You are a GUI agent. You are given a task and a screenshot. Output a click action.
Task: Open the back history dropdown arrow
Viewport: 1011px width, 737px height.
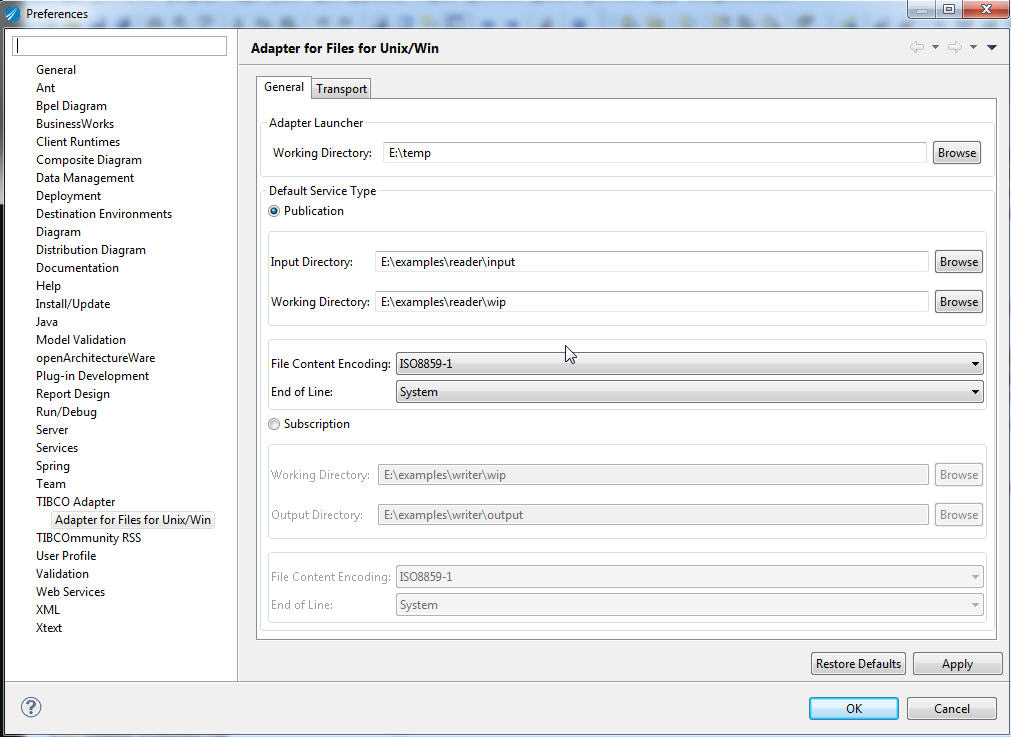click(935, 48)
